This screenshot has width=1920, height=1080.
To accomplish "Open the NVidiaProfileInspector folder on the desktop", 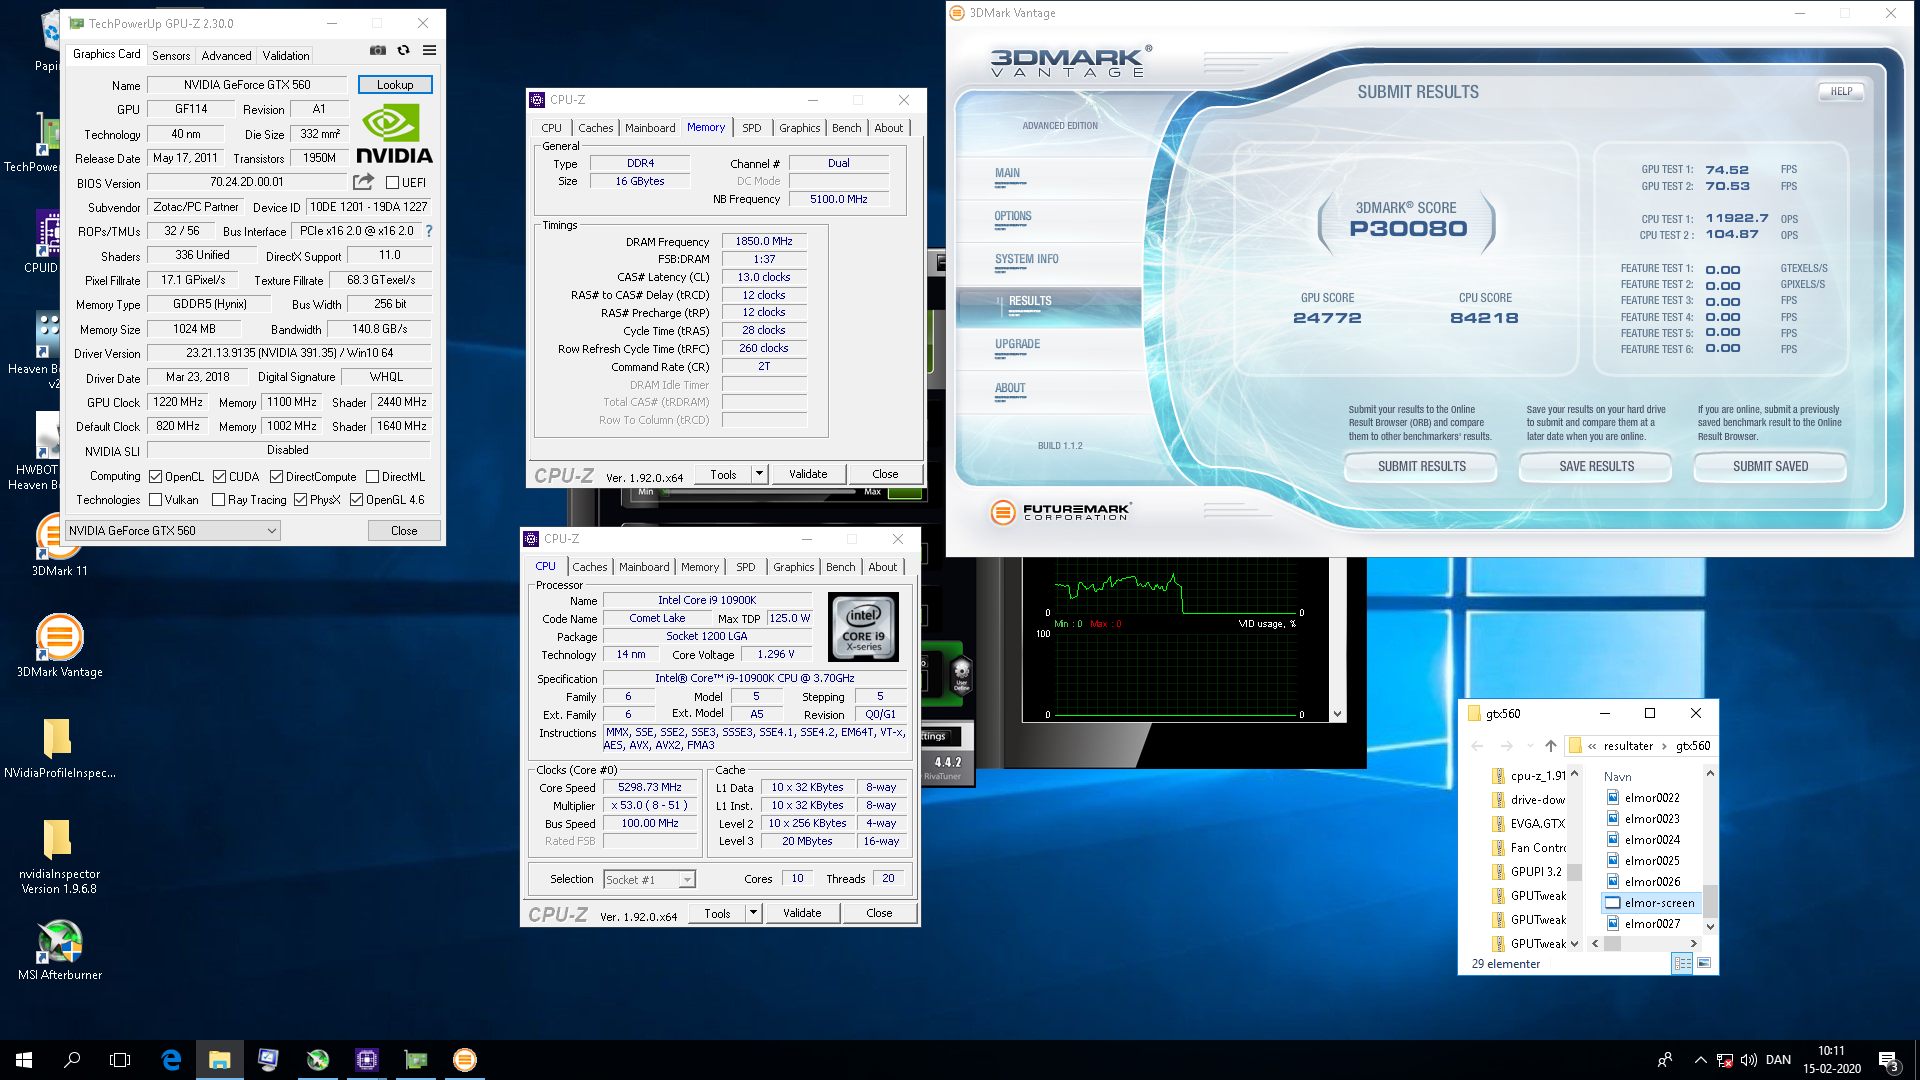I will [59, 748].
